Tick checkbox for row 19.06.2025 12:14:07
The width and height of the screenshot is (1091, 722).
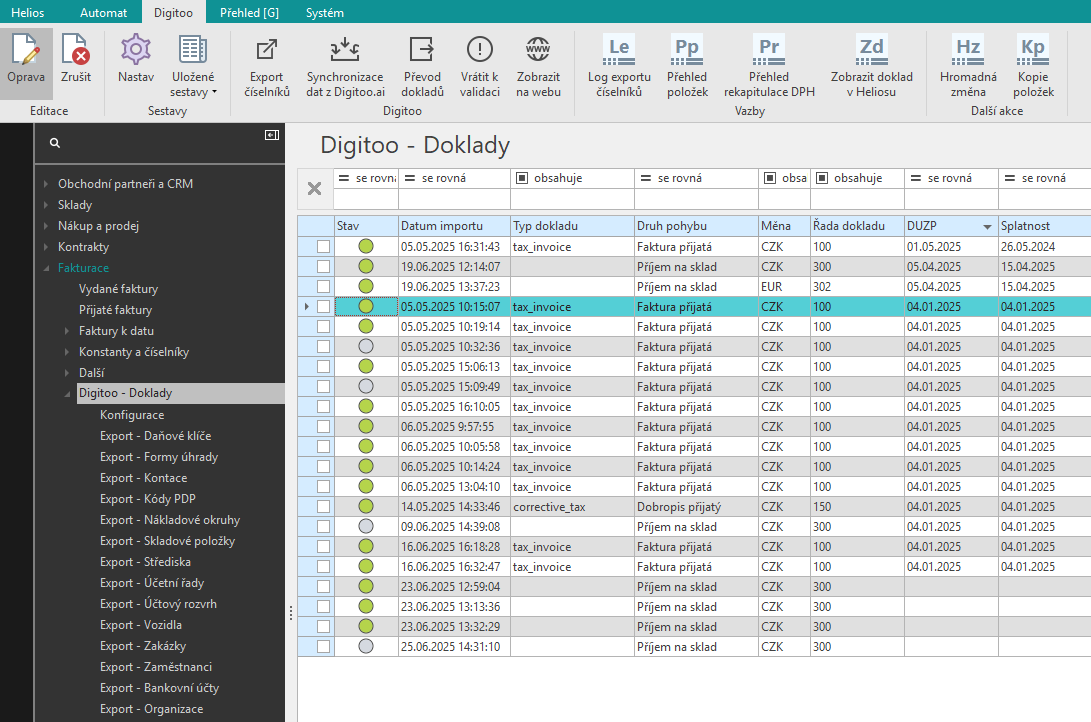(324, 266)
